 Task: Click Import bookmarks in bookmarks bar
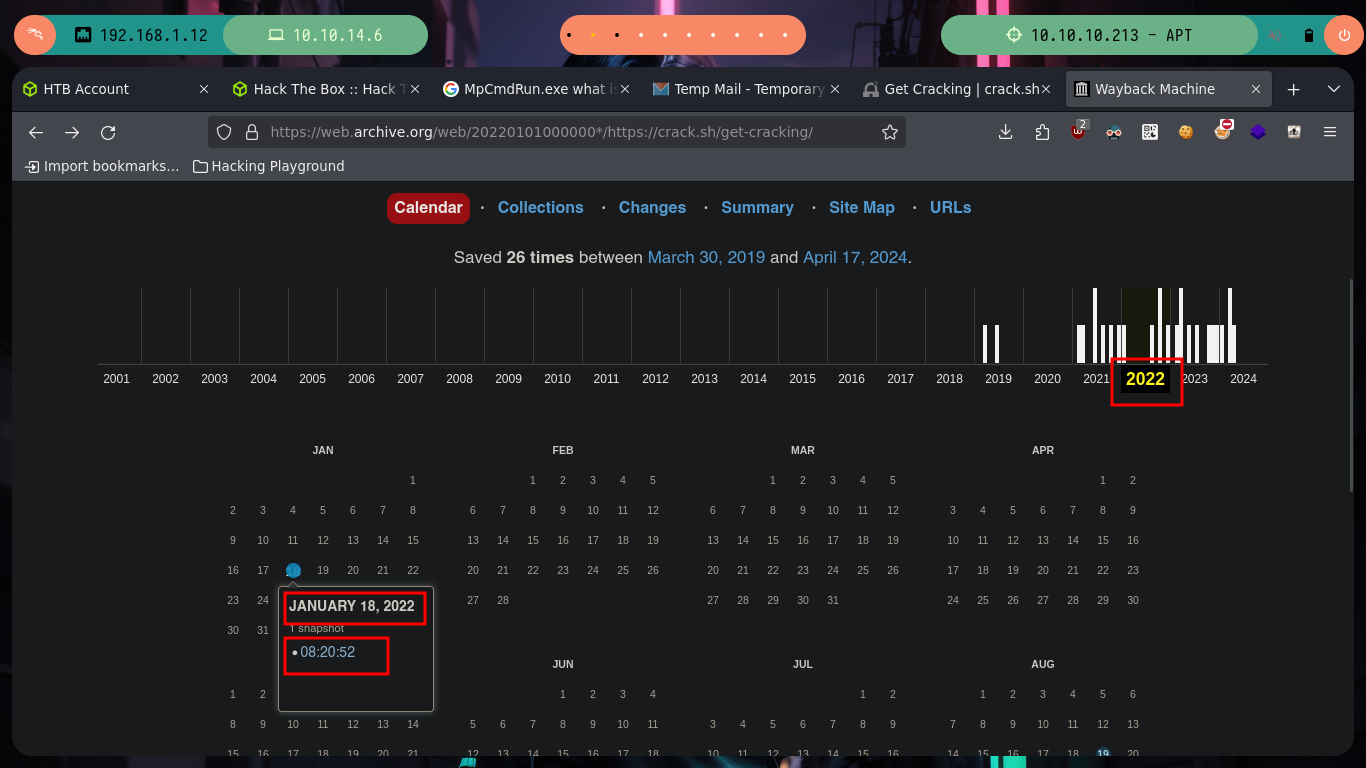tap(102, 166)
